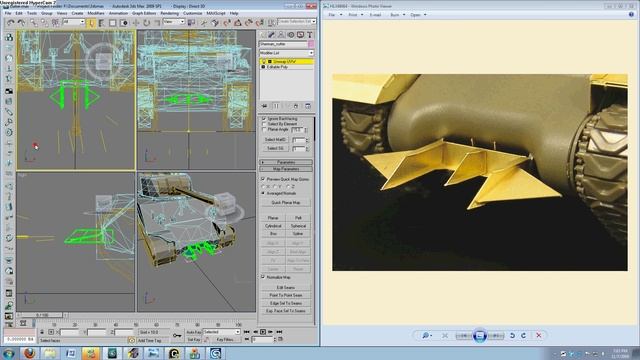Toggle Select By Element checkbox

coord(264,124)
